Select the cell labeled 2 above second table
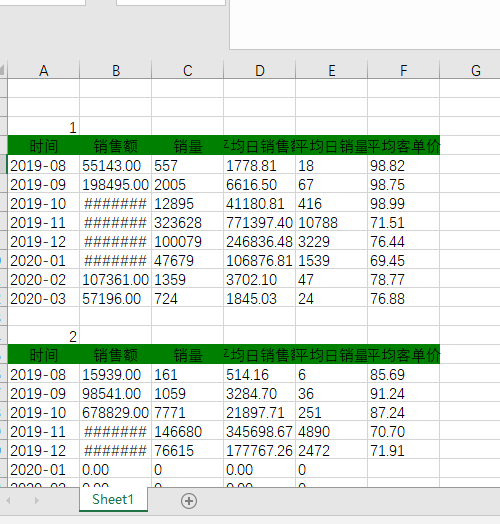 43,336
